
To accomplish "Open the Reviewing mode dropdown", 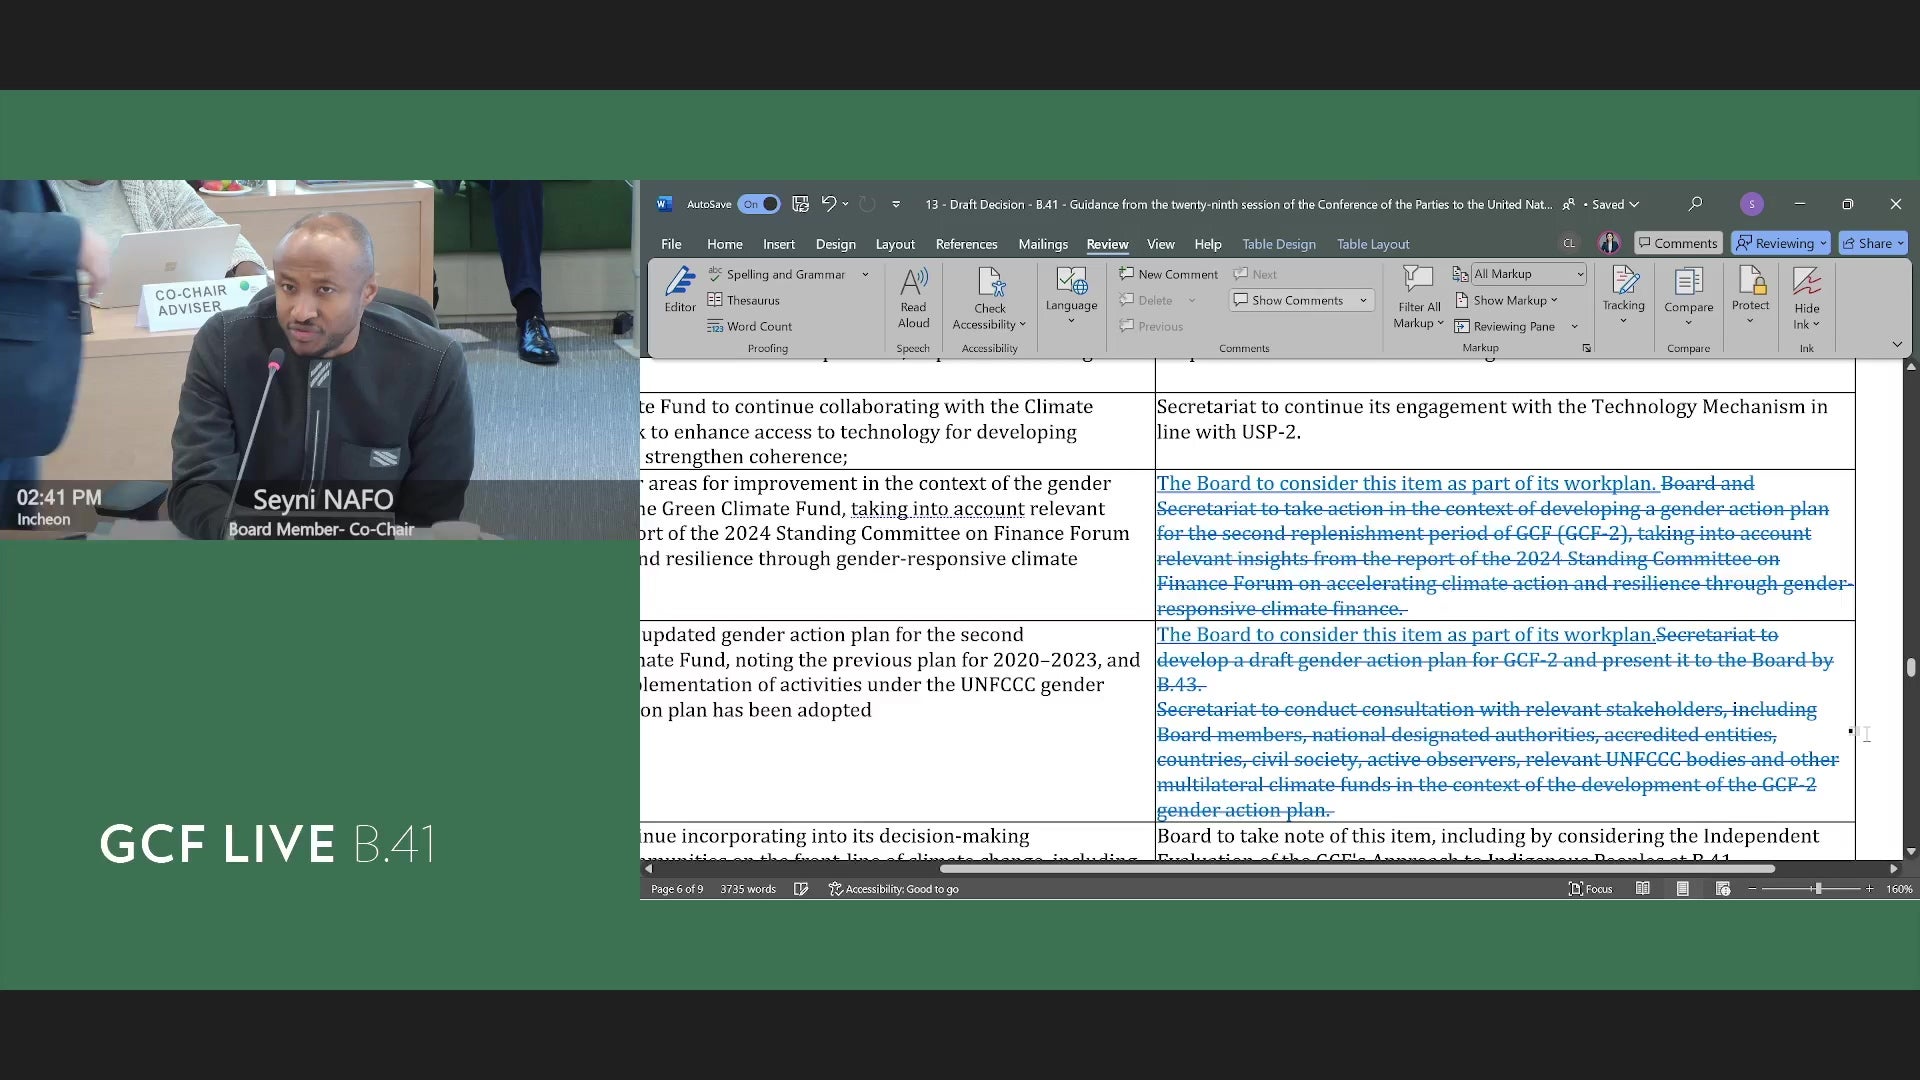I will click(1780, 243).
